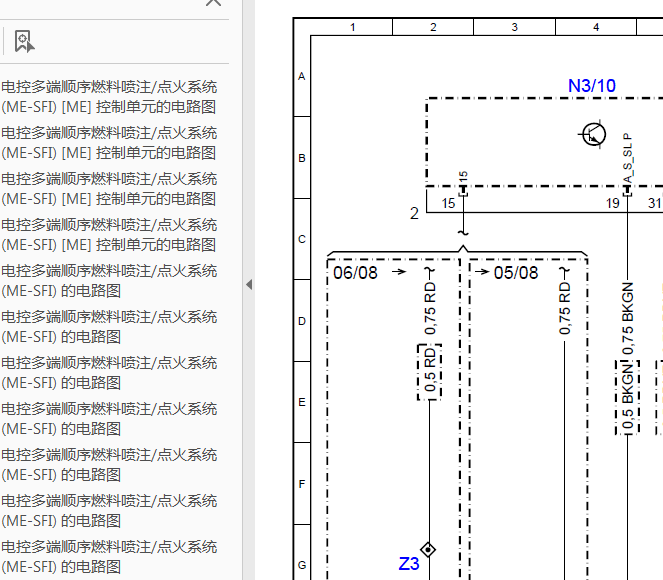This screenshot has width=663, height=580.
Task: Open the fourth [ME] 控制单元的电路图 bookmark
Action: (x=109, y=235)
